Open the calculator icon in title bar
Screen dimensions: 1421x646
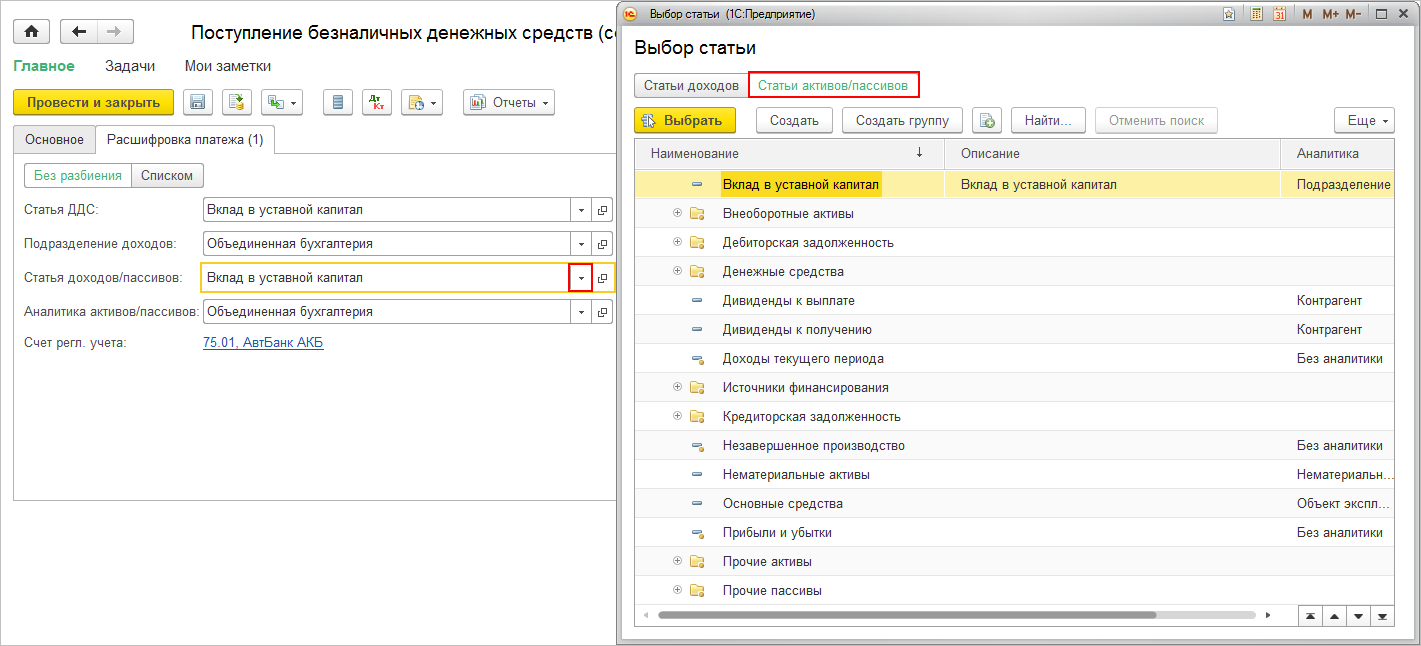click(x=1256, y=14)
